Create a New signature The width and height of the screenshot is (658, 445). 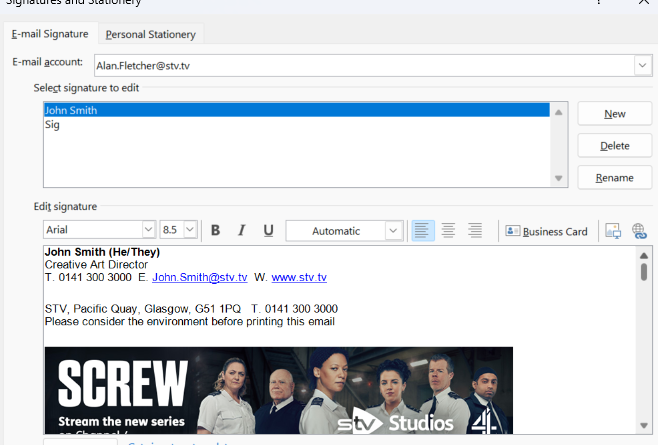point(615,114)
